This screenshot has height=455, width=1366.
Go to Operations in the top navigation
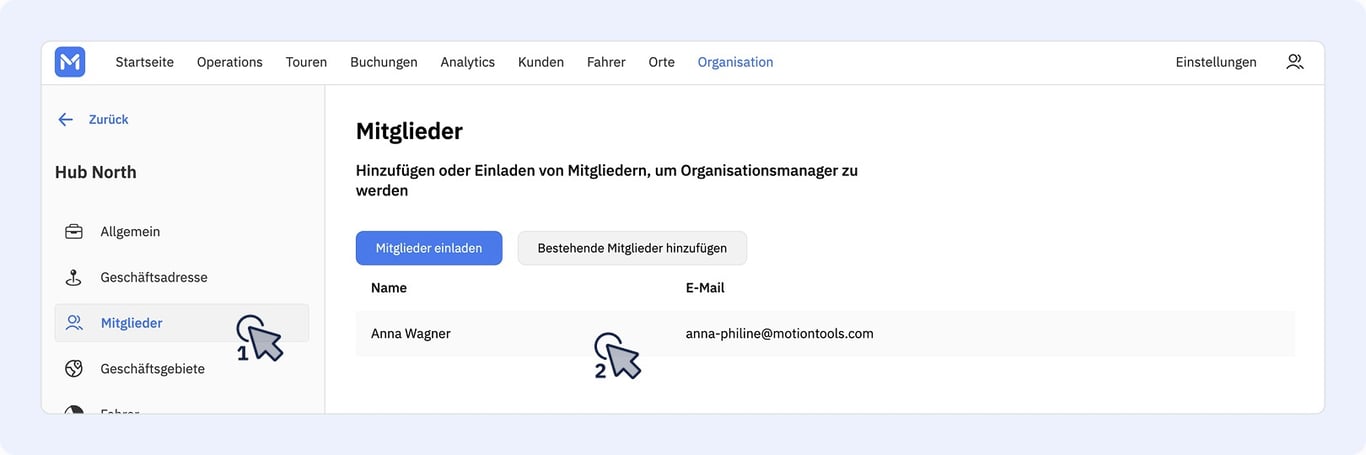pyautogui.click(x=230, y=62)
